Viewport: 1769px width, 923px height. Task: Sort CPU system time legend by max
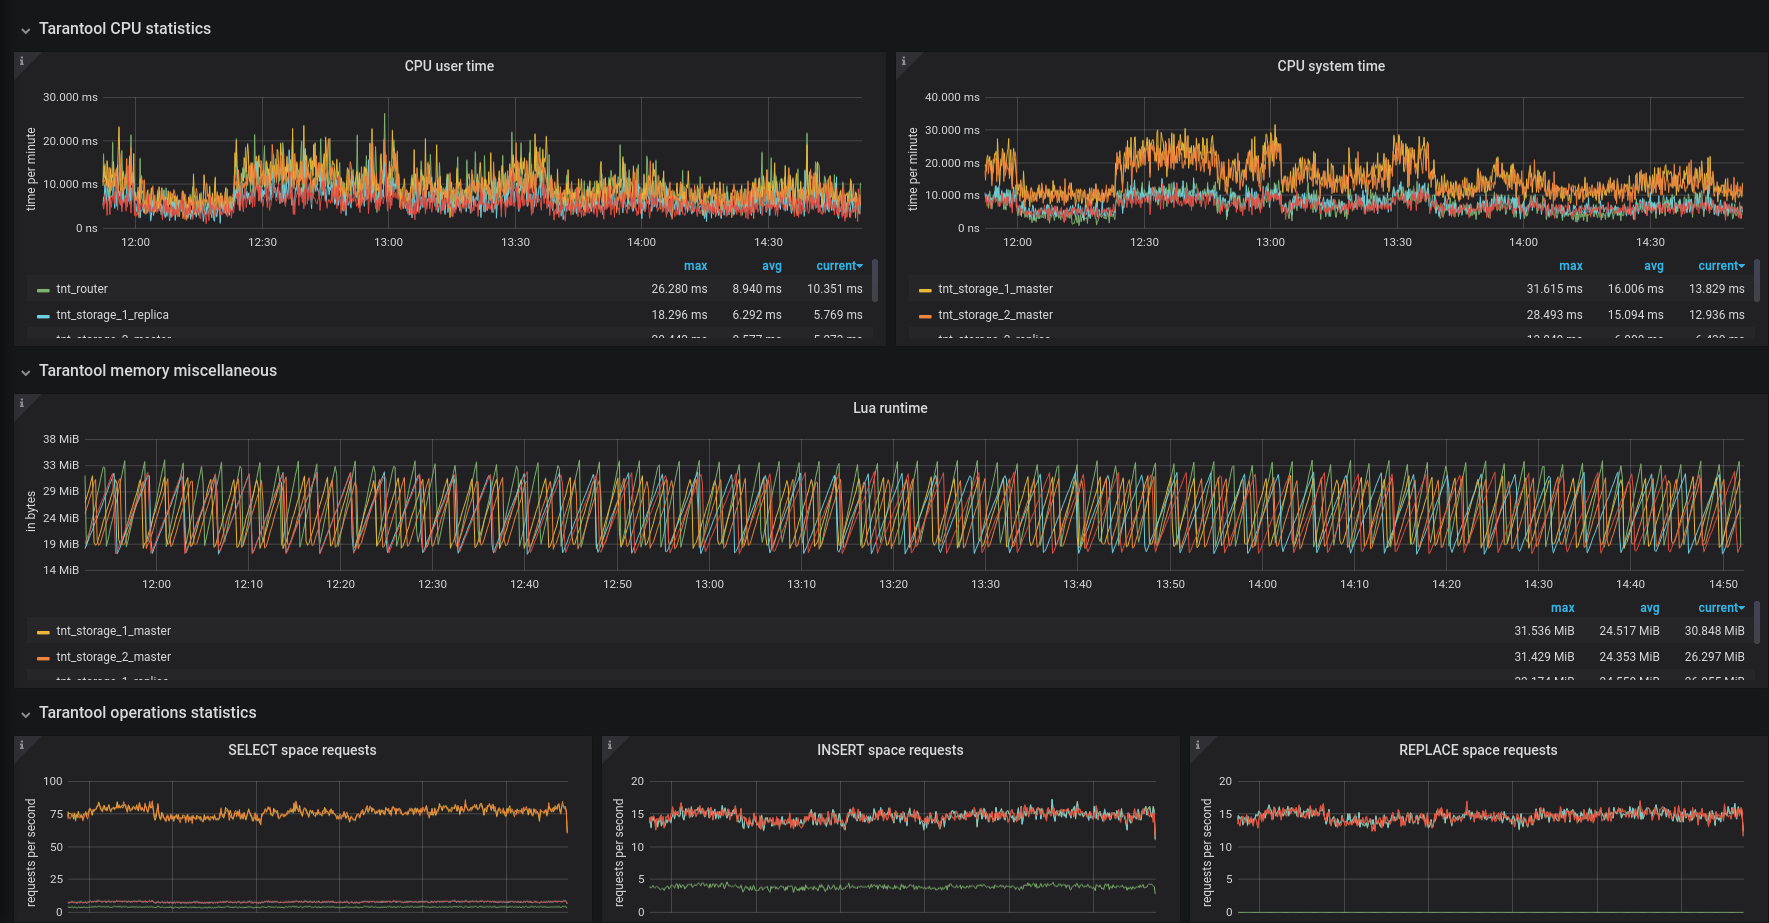[1571, 266]
